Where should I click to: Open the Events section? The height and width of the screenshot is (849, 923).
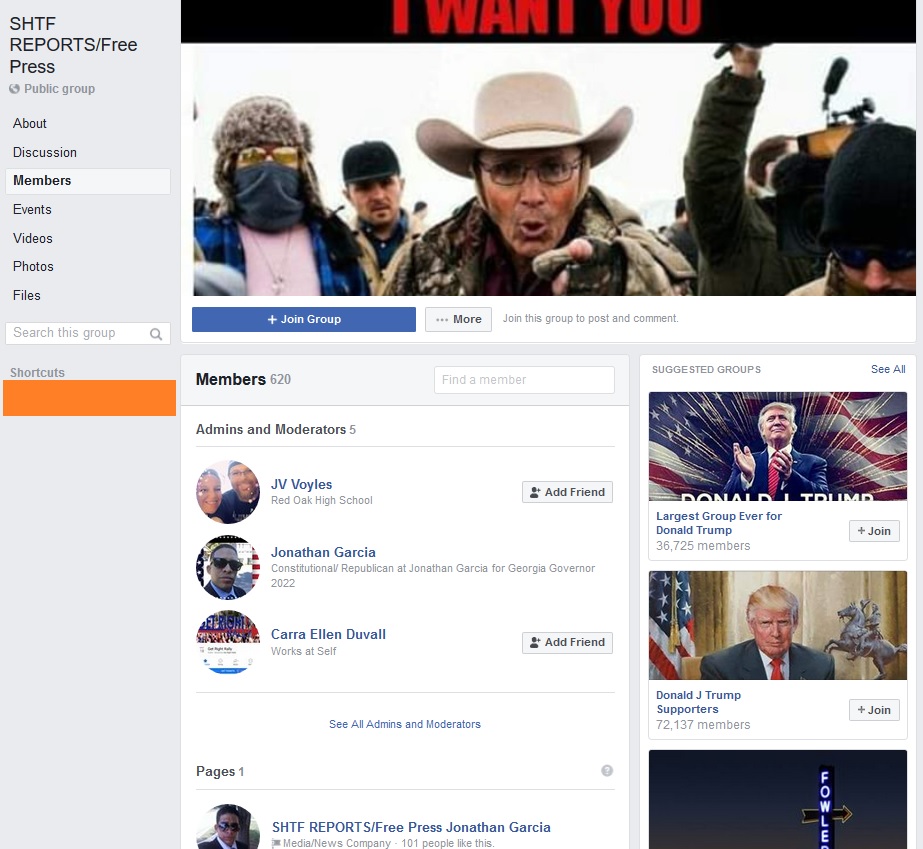[x=32, y=210]
